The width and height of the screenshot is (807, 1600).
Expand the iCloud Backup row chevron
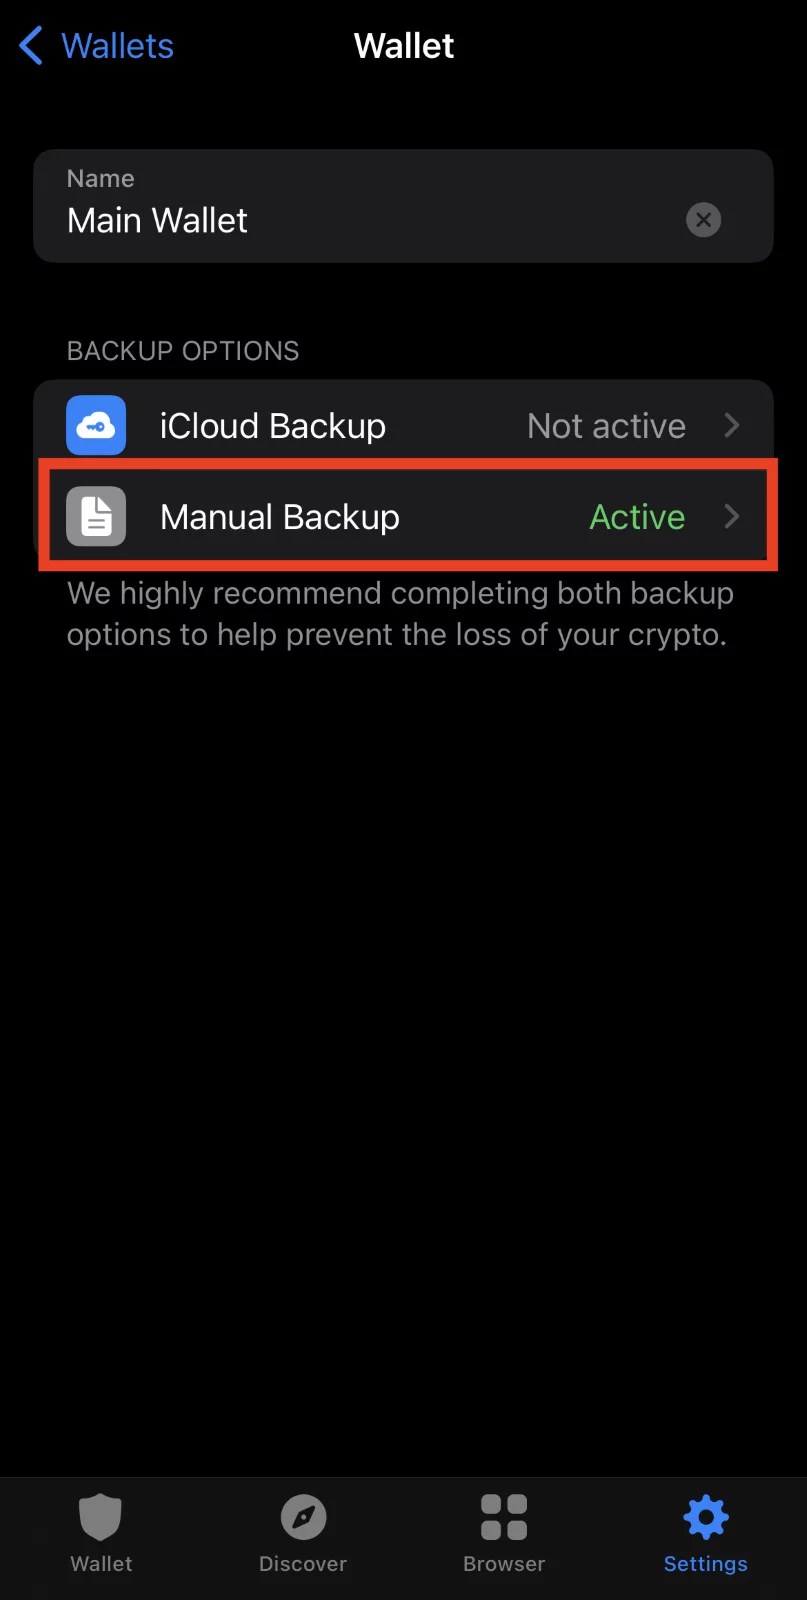[x=733, y=425]
